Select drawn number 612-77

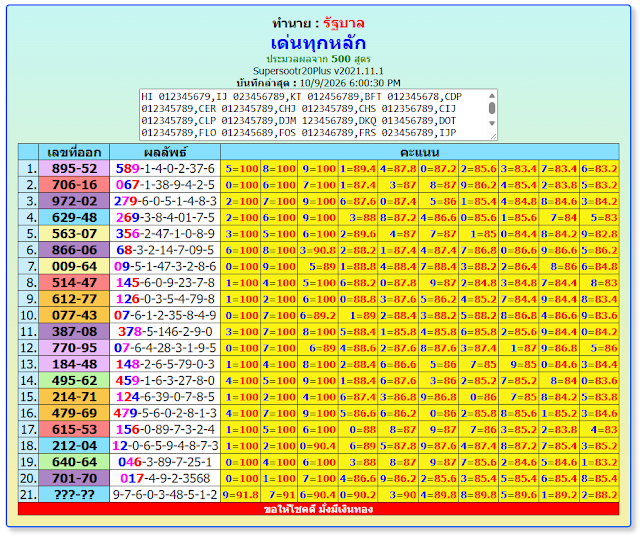[x=74, y=299]
